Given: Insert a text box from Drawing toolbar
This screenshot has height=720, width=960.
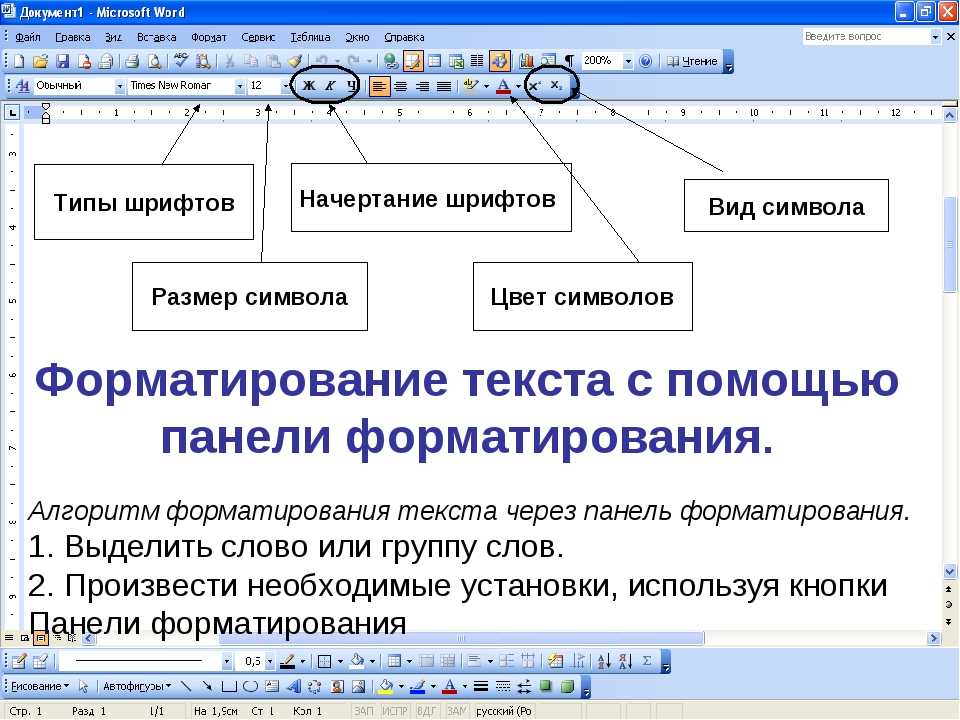Looking at the screenshot, I should pos(272,686).
